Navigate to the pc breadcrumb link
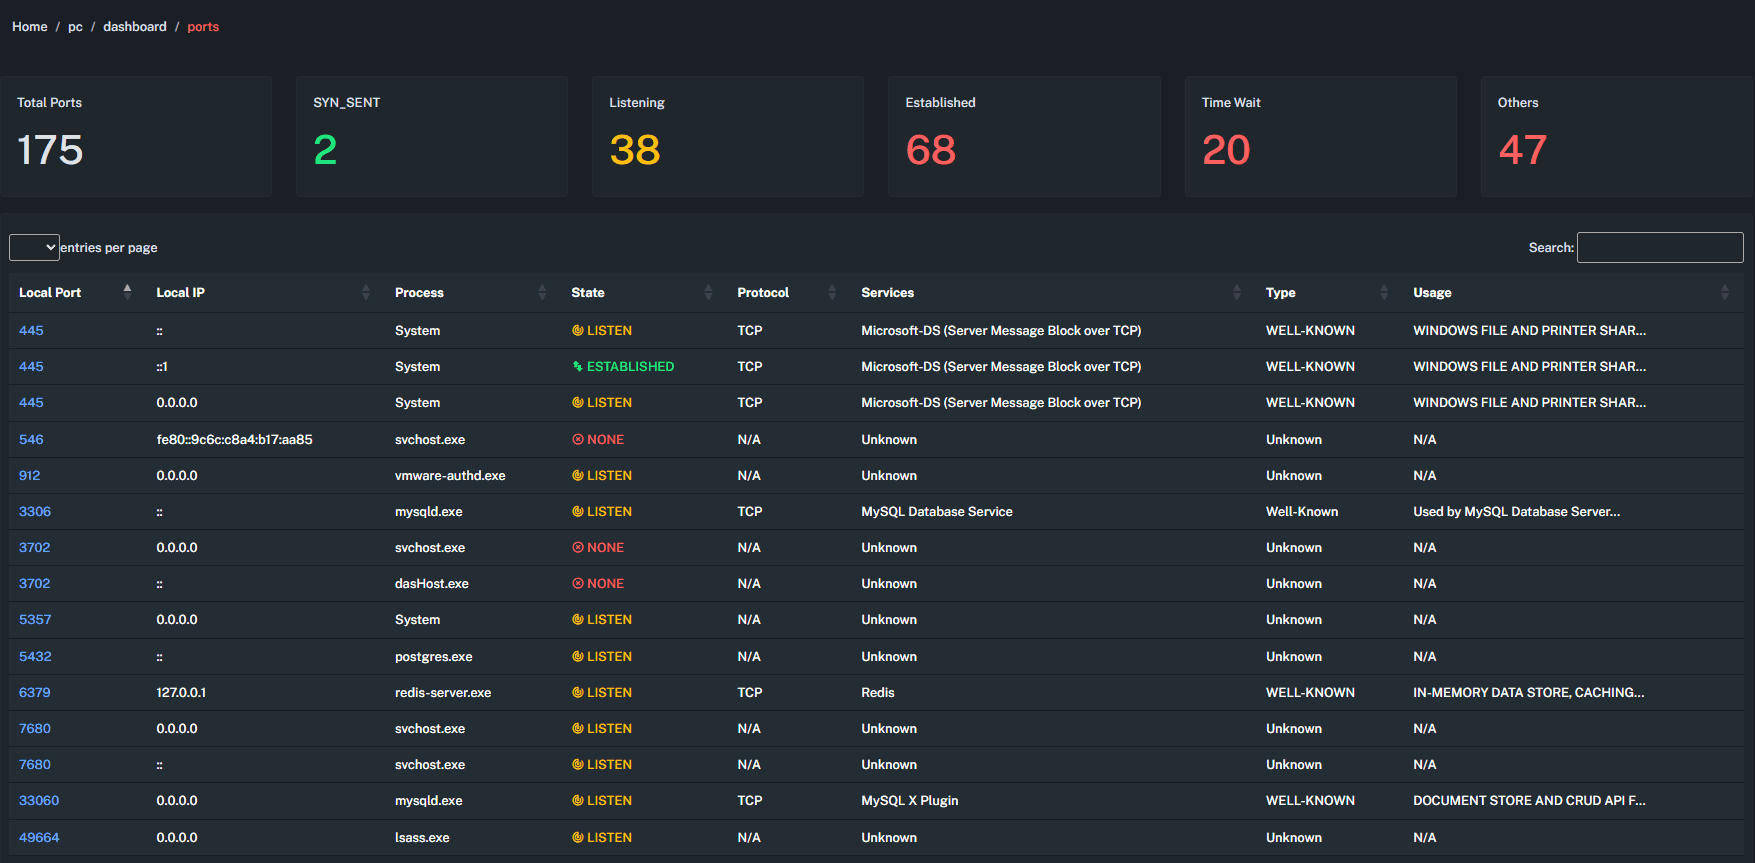Screen dimensions: 1755x863 click(x=75, y=27)
